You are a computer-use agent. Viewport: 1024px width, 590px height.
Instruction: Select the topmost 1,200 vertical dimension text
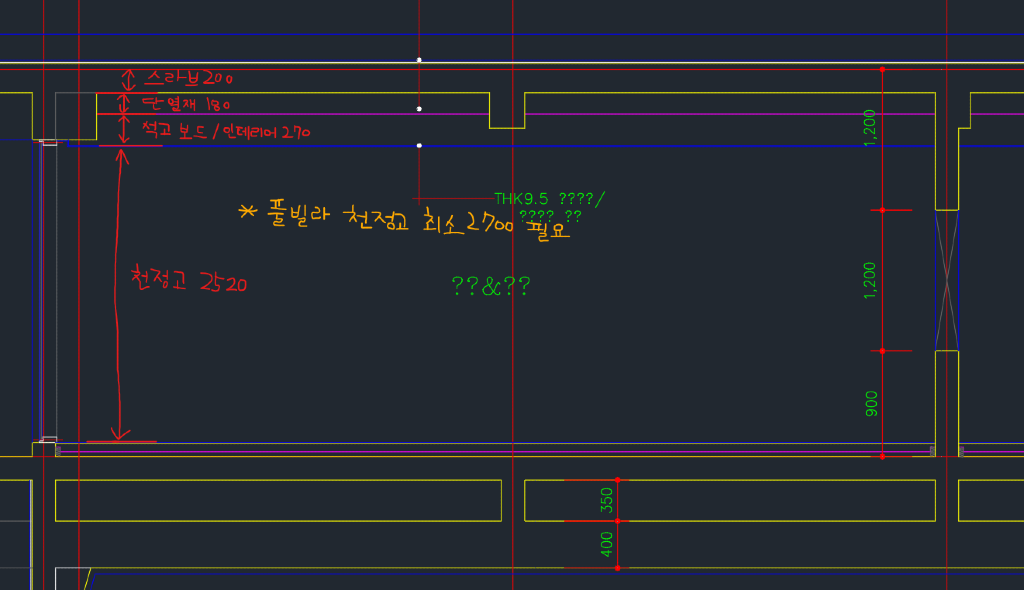[x=870, y=128]
